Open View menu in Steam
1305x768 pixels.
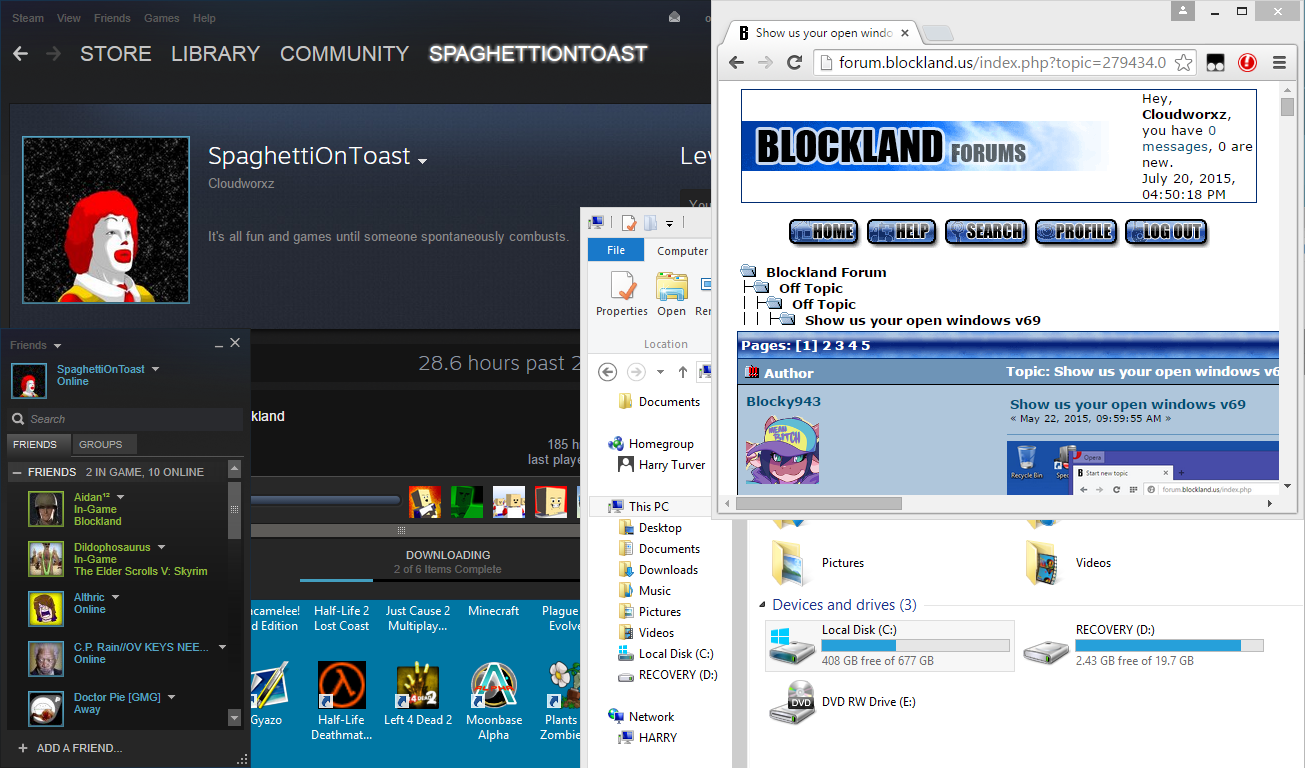click(x=69, y=18)
